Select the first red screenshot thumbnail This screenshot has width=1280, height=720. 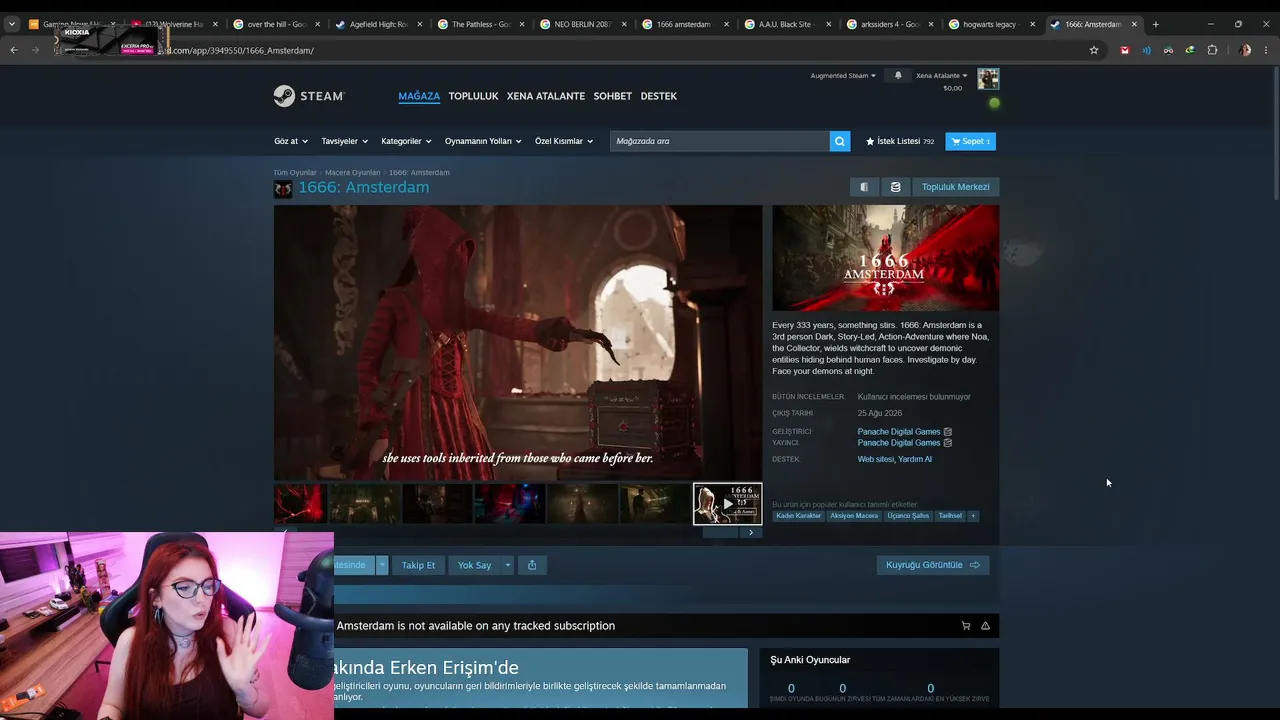[x=300, y=504]
